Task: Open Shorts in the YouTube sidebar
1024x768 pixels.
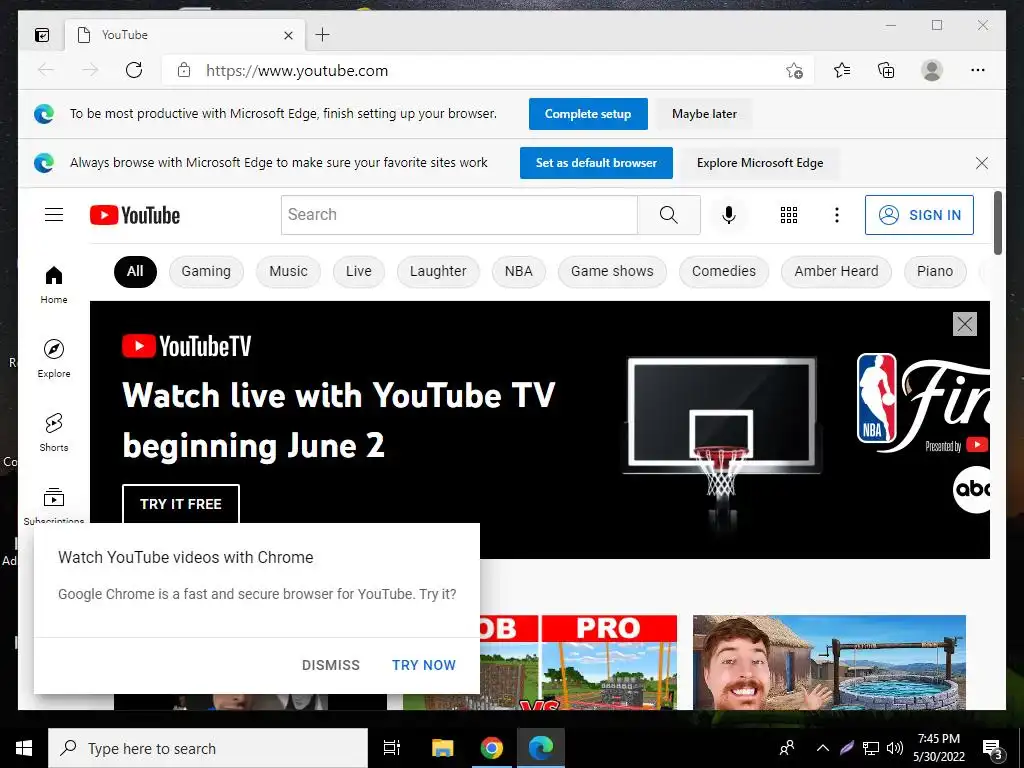Action: (54, 432)
